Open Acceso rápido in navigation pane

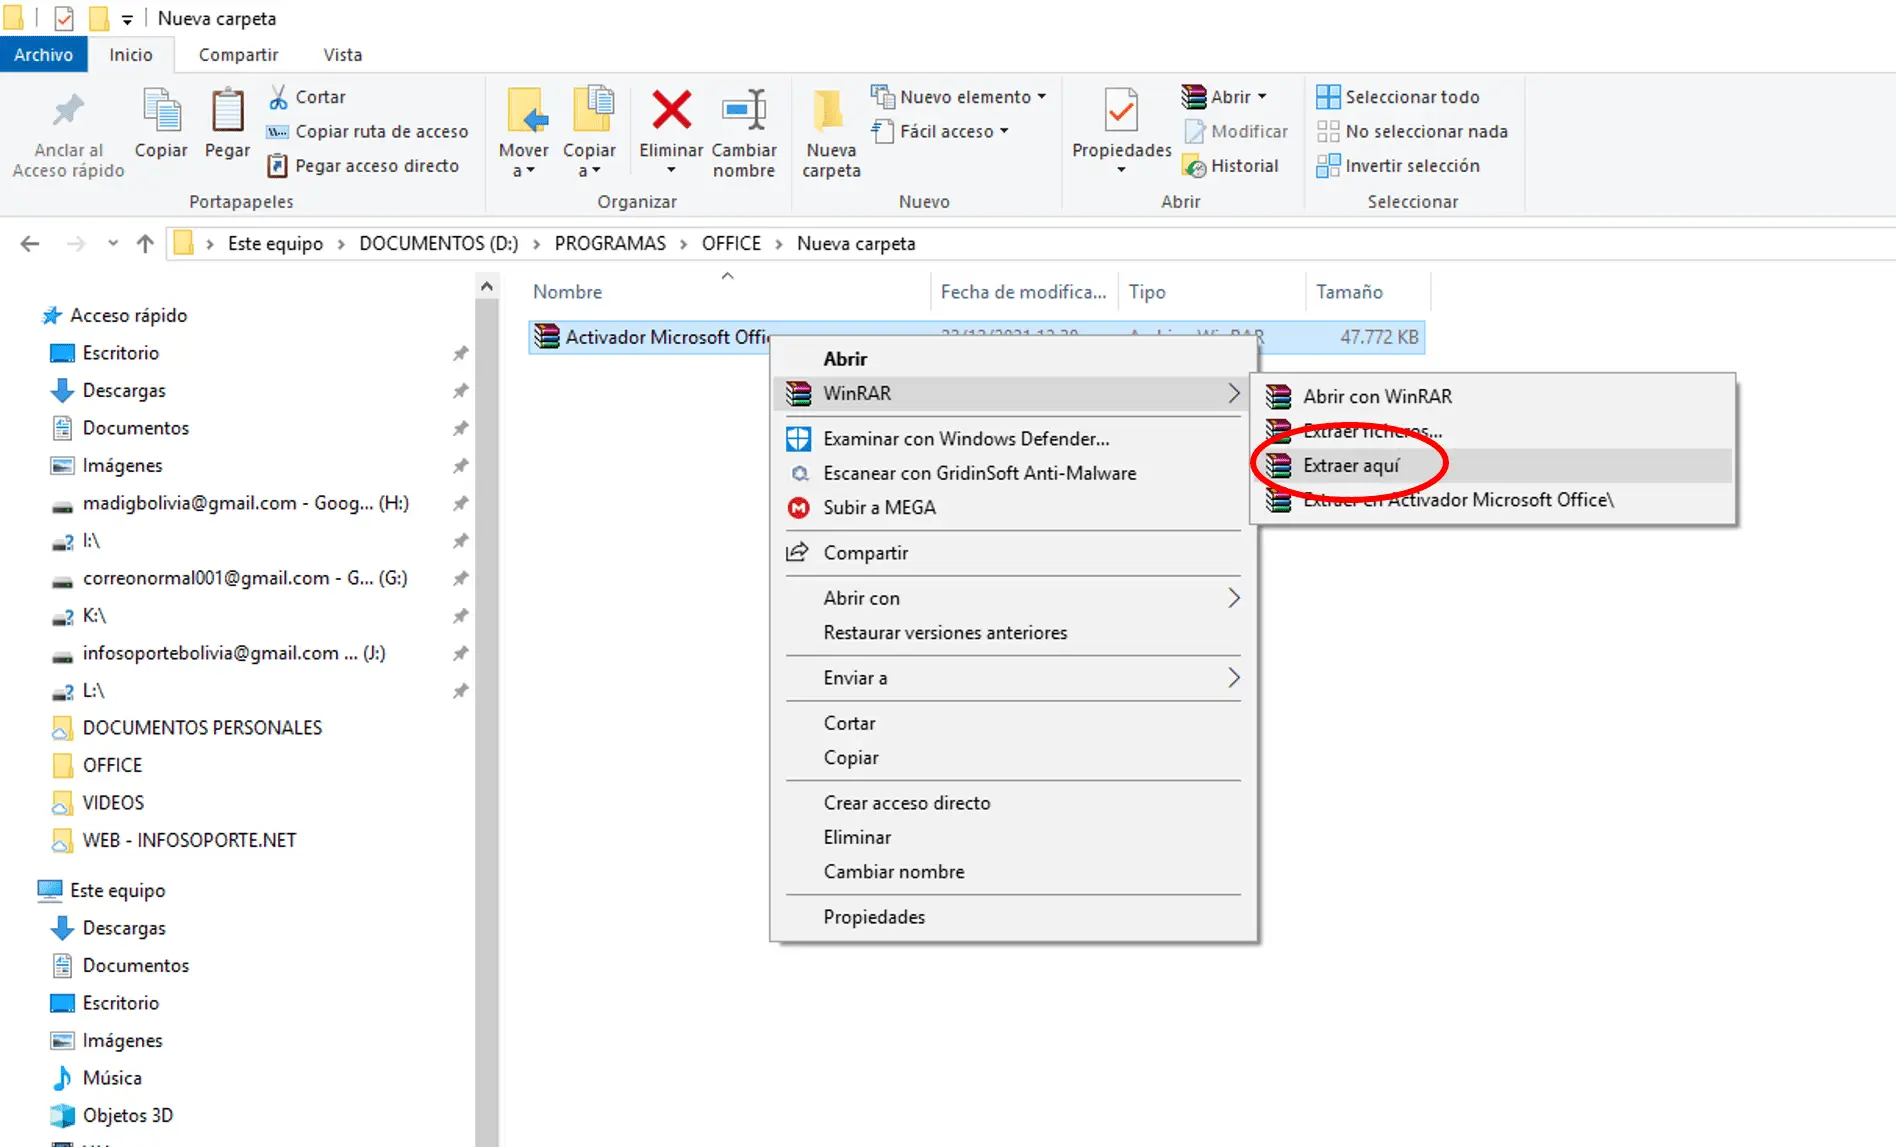click(x=115, y=315)
